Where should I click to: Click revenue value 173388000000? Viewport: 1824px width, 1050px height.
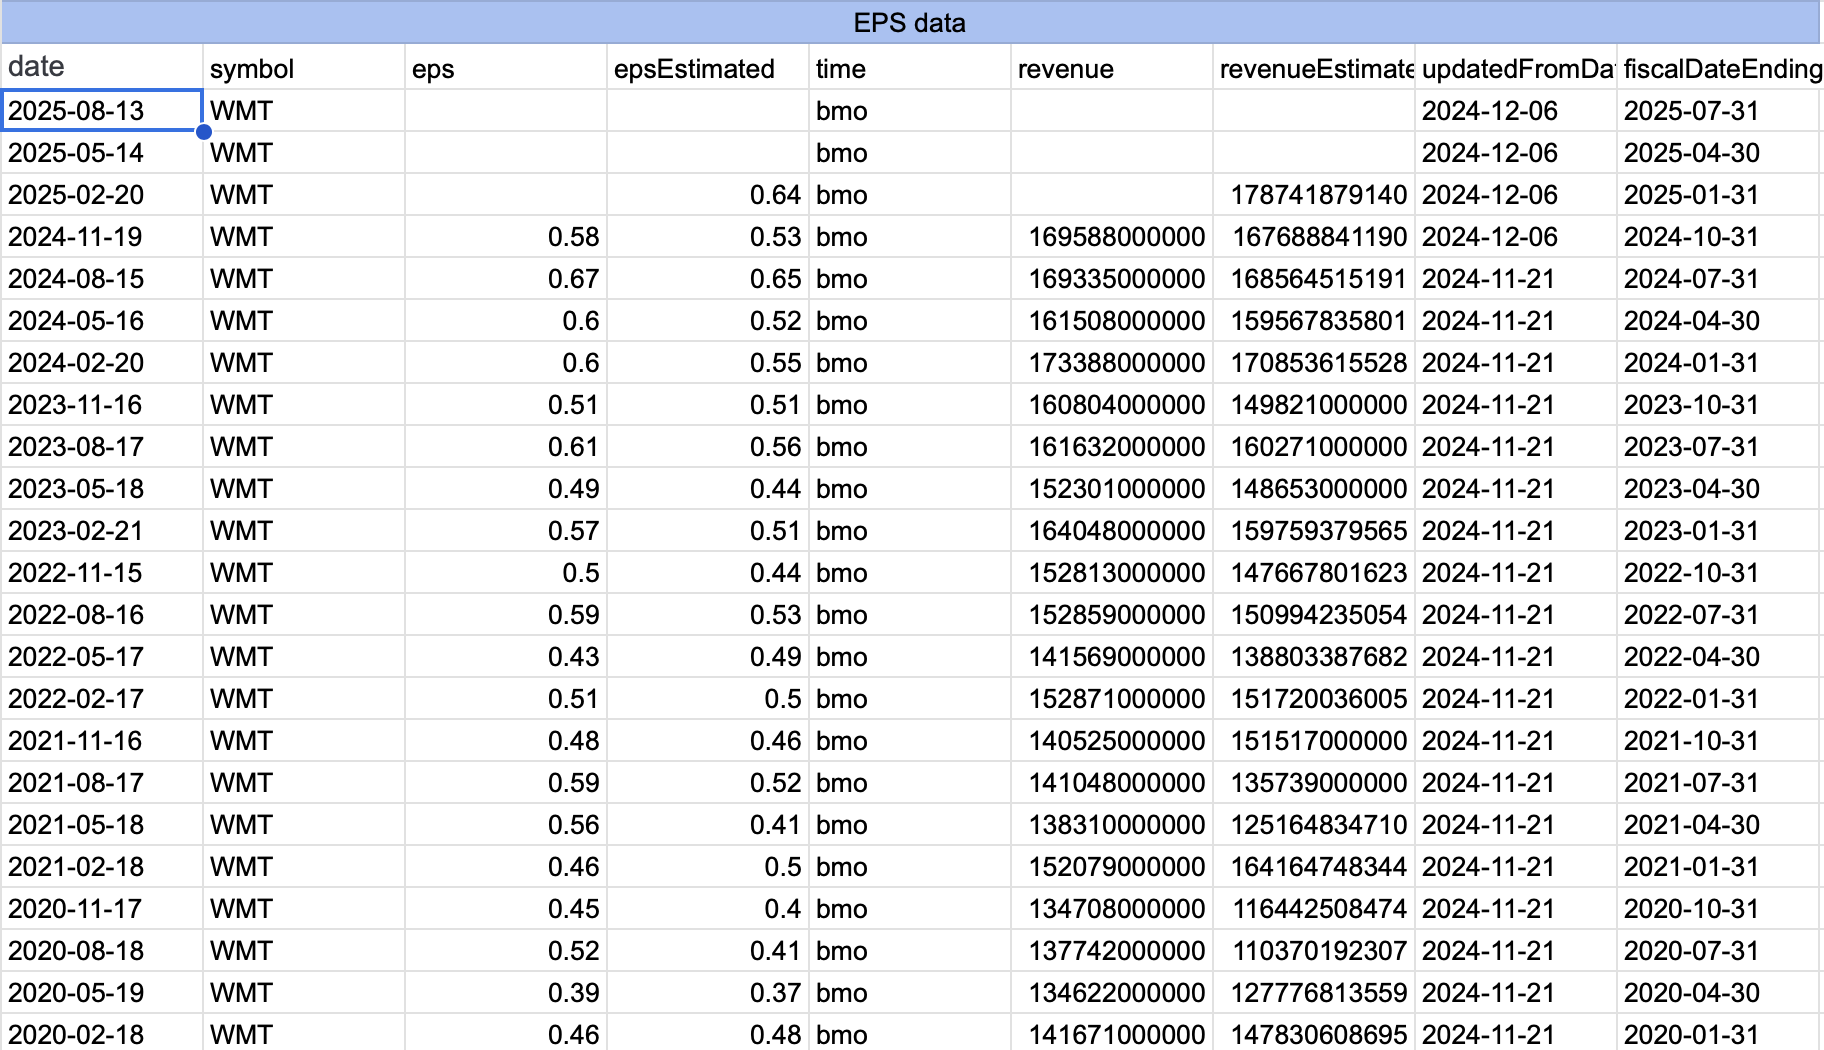pos(1112,362)
